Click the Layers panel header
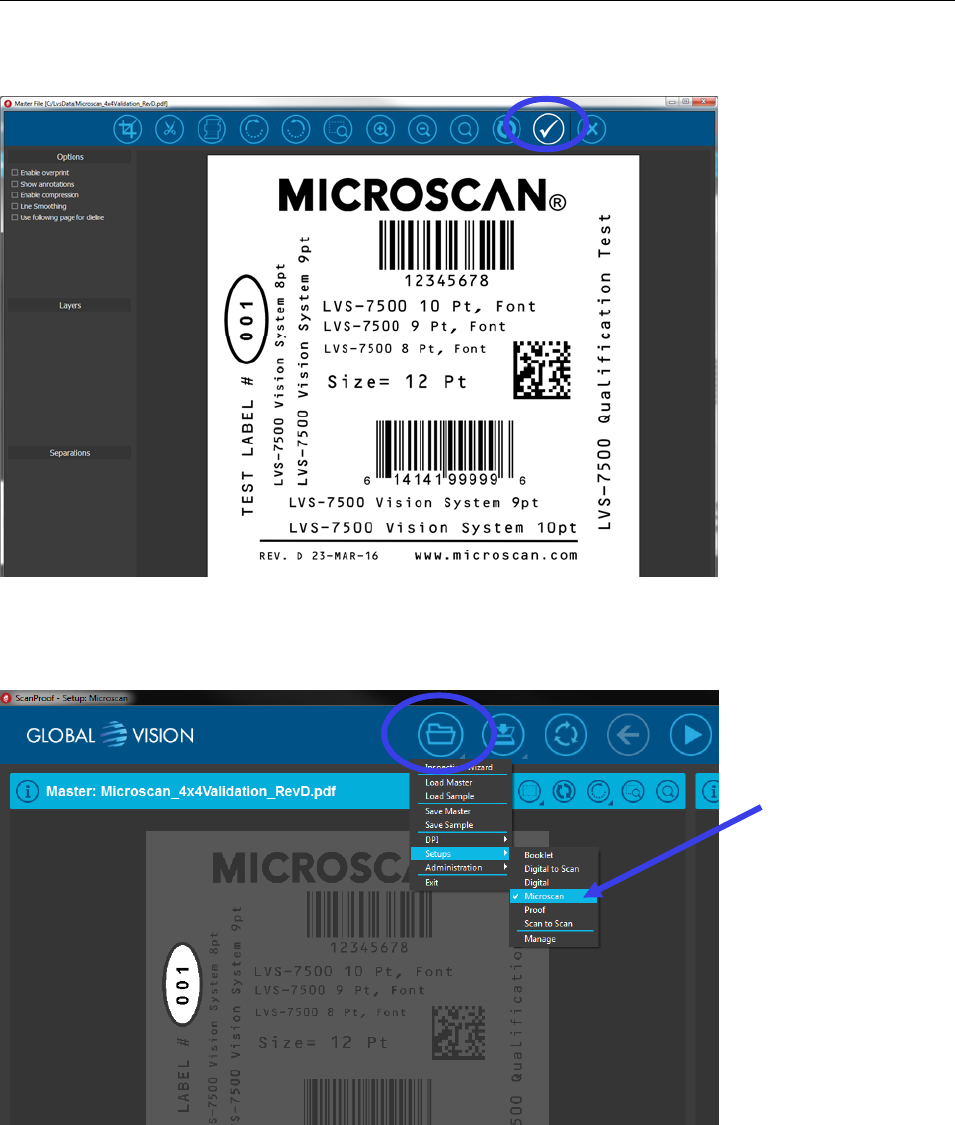This screenshot has height=1125, width=955. [70, 306]
